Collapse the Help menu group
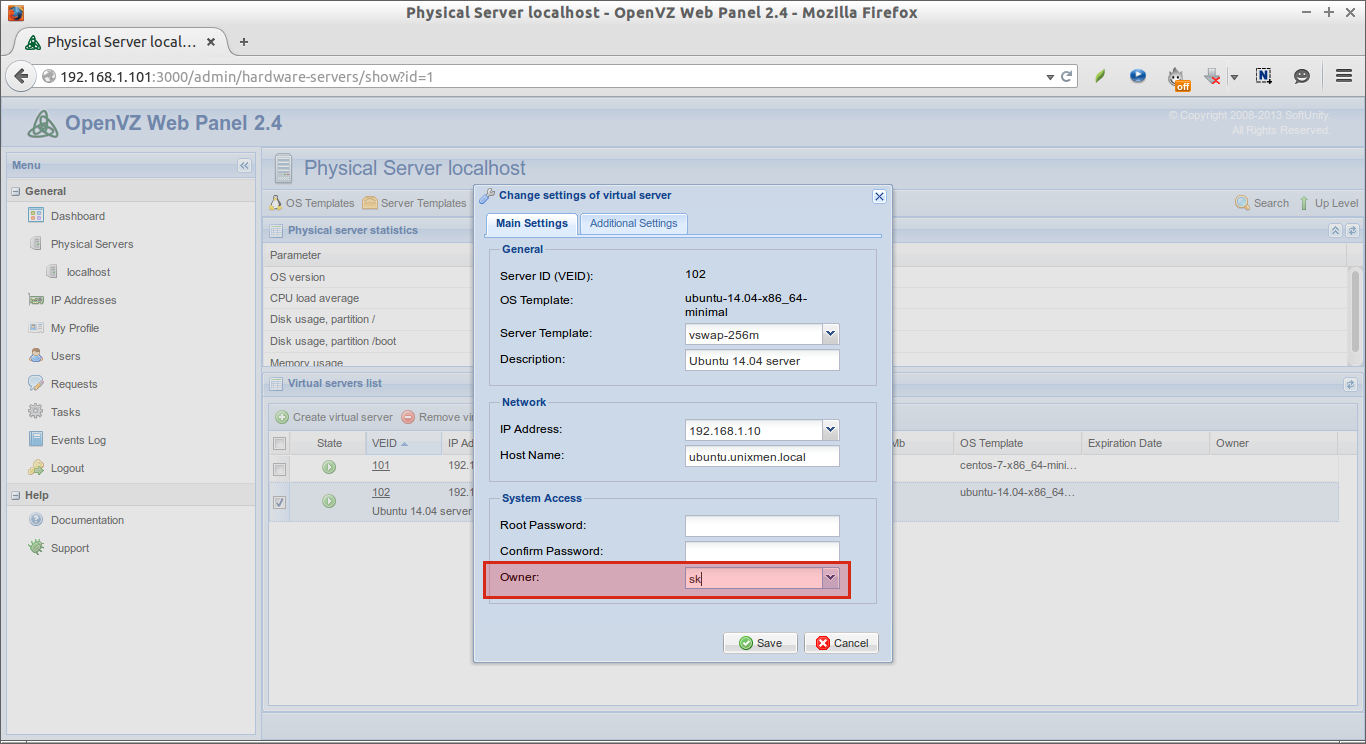The image size is (1366, 744). click(16, 495)
